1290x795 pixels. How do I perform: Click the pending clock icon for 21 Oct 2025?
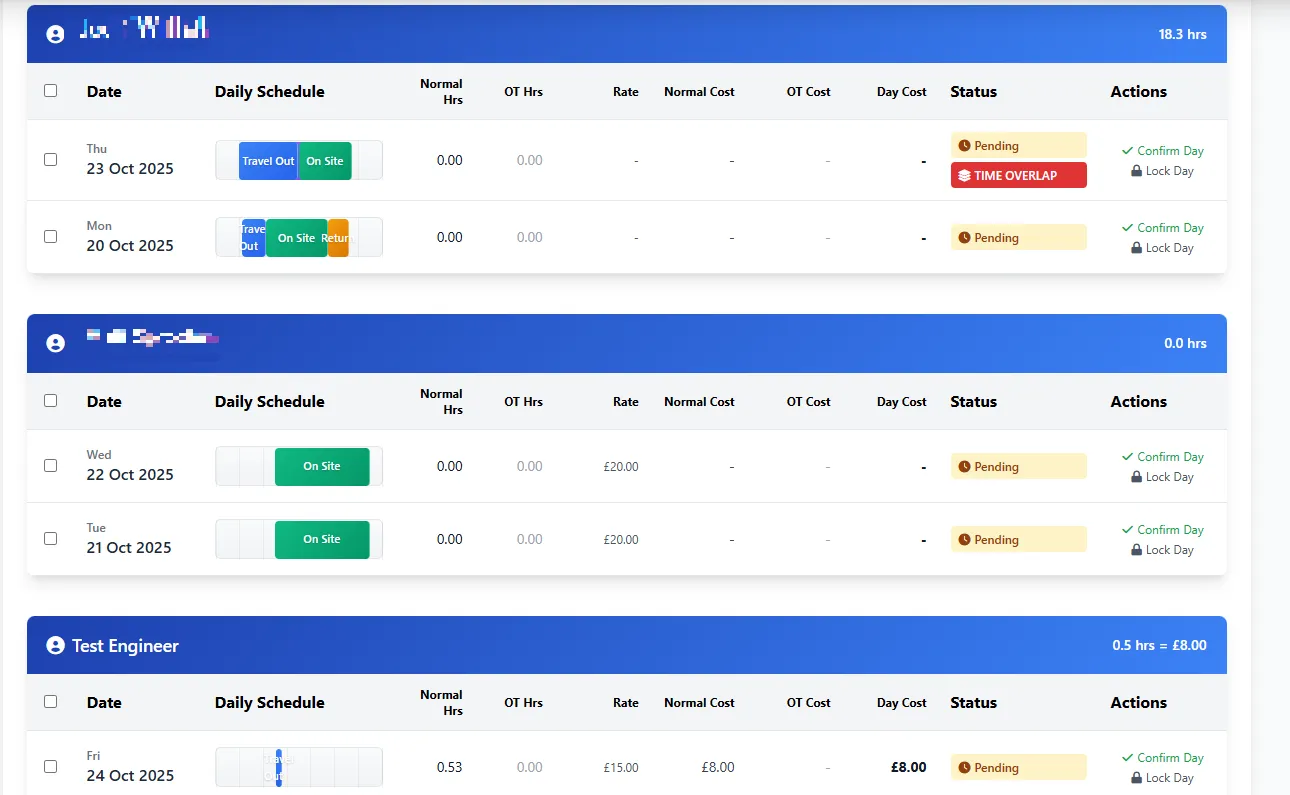[964, 540]
